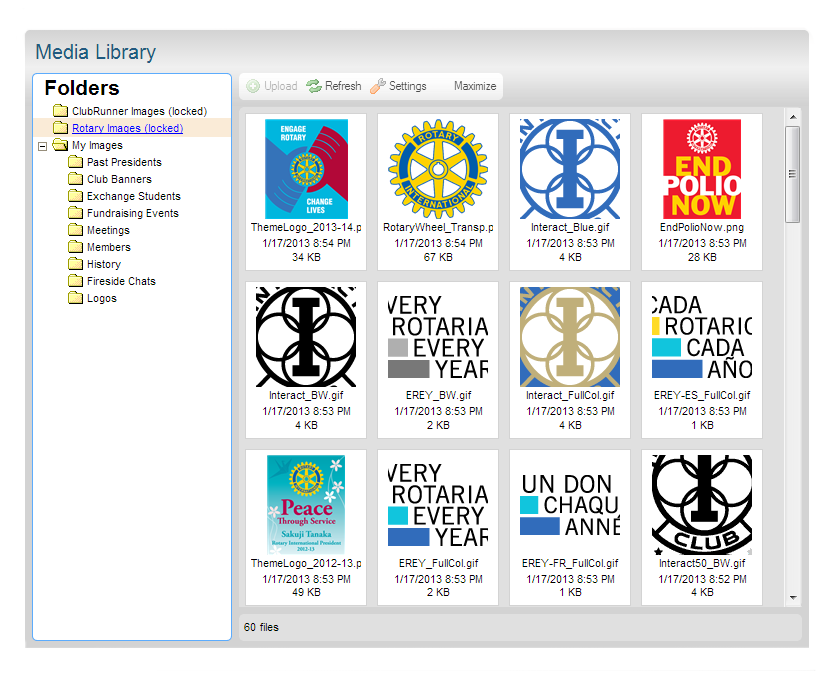Screen dimensions: 834x687
Task: Click the scrollbar up arrow
Action: pyautogui.click(x=793, y=117)
